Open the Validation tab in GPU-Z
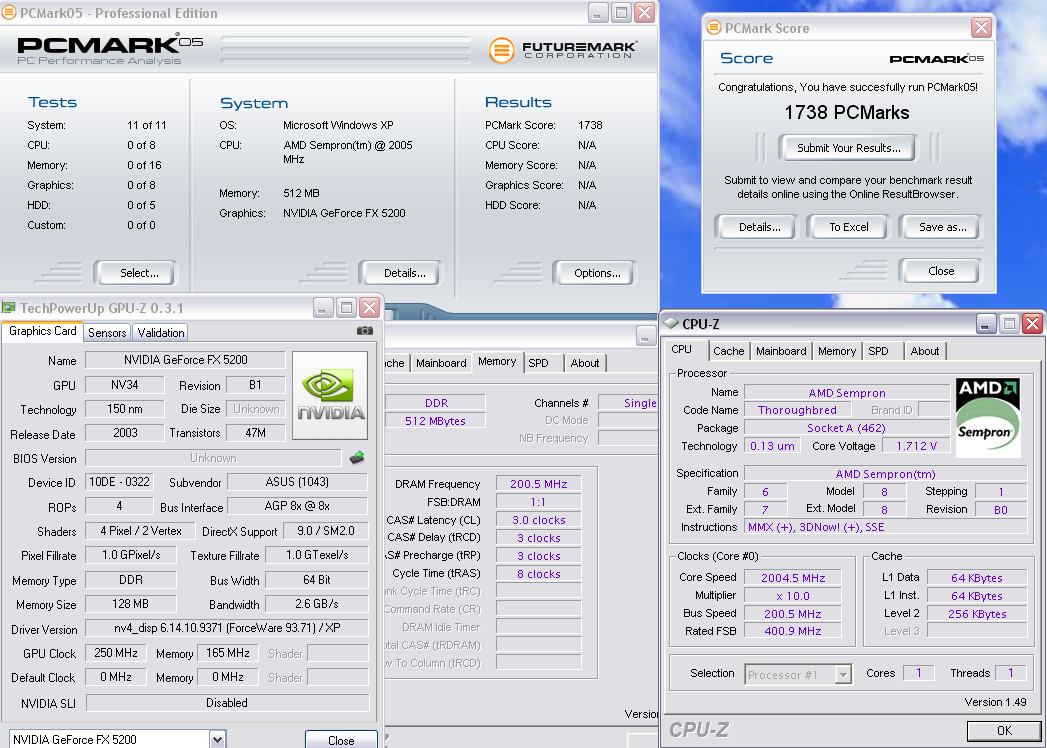Screen dimensions: 1047x748 coord(160,333)
